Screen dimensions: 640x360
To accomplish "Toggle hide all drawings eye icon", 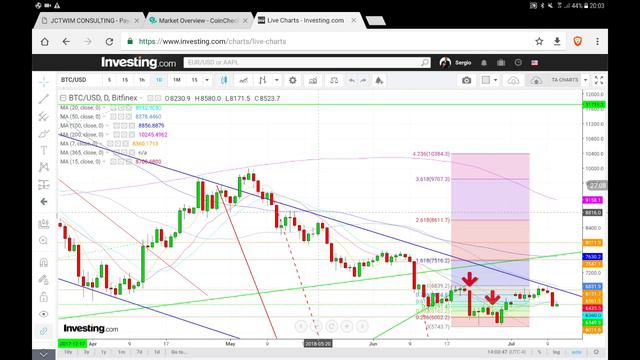I will (x=44, y=314).
